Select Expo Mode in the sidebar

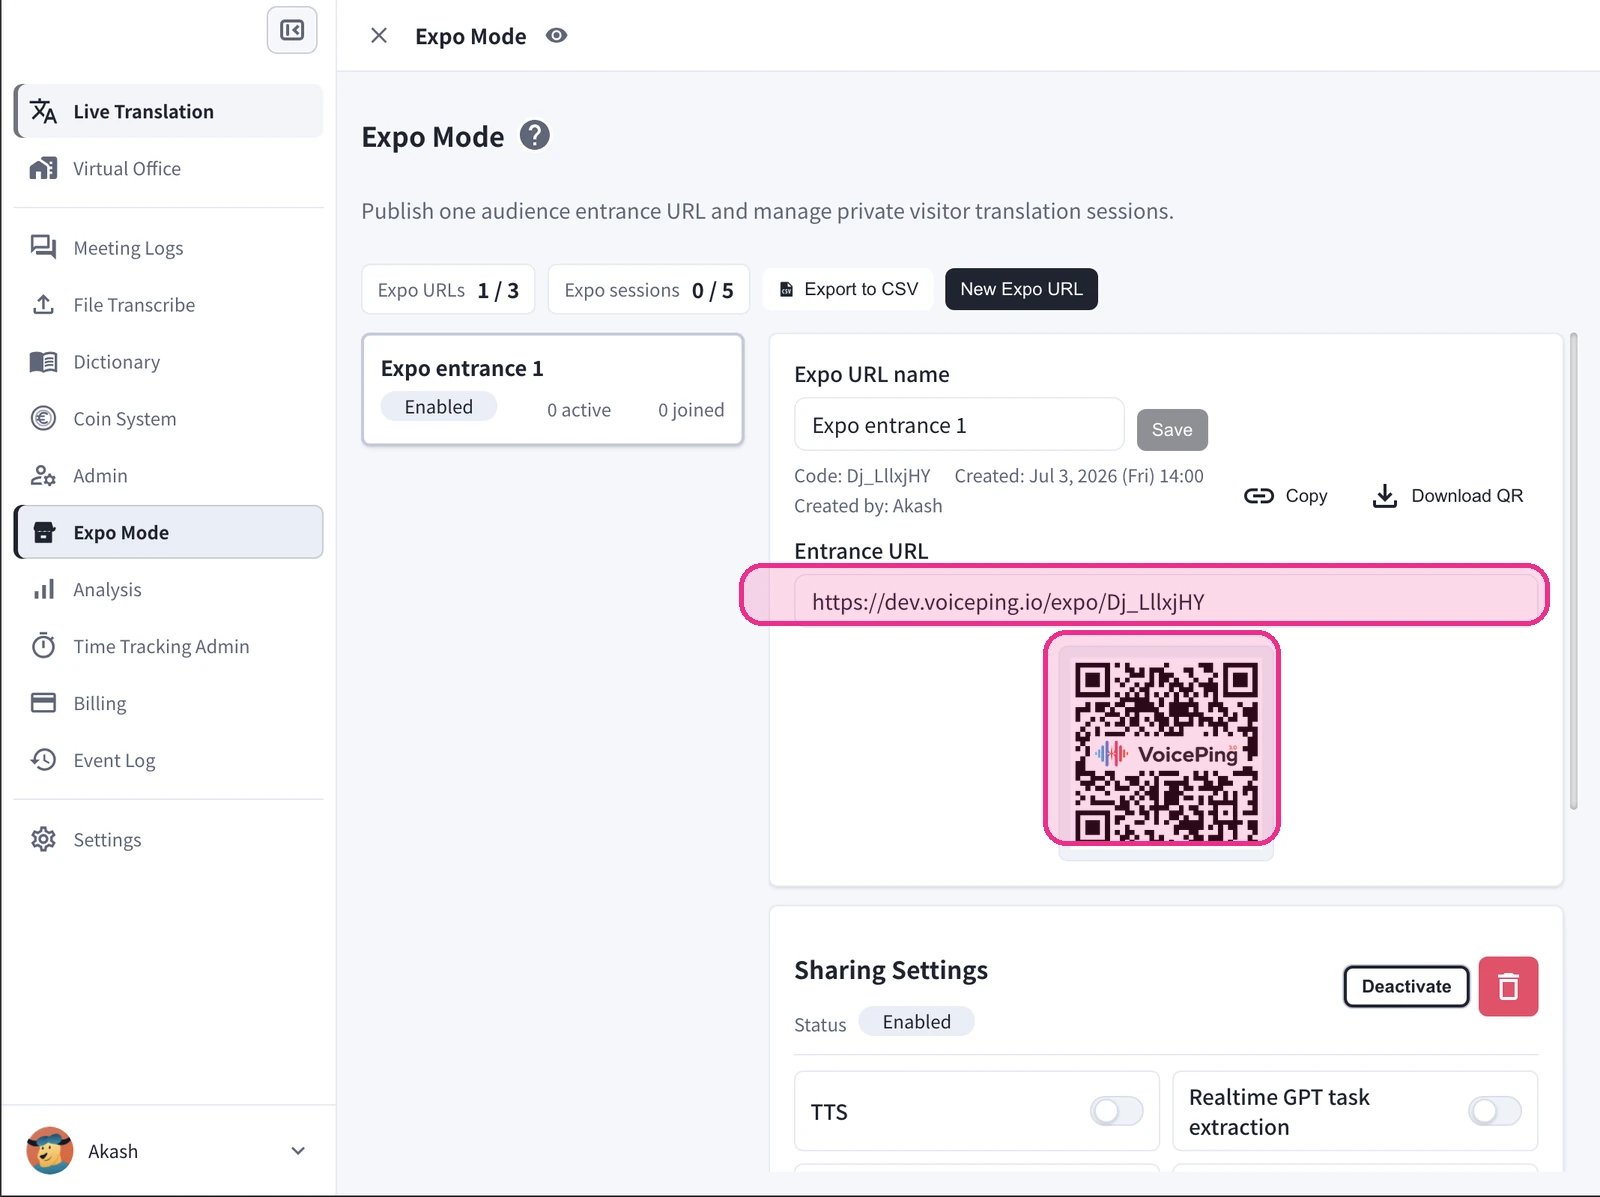[168, 532]
